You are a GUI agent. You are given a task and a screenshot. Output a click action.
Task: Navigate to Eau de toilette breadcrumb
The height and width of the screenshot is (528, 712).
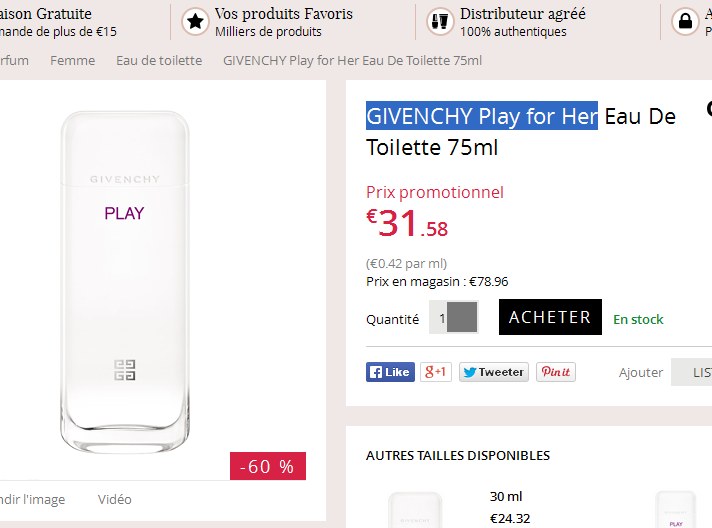tap(159, 60)
